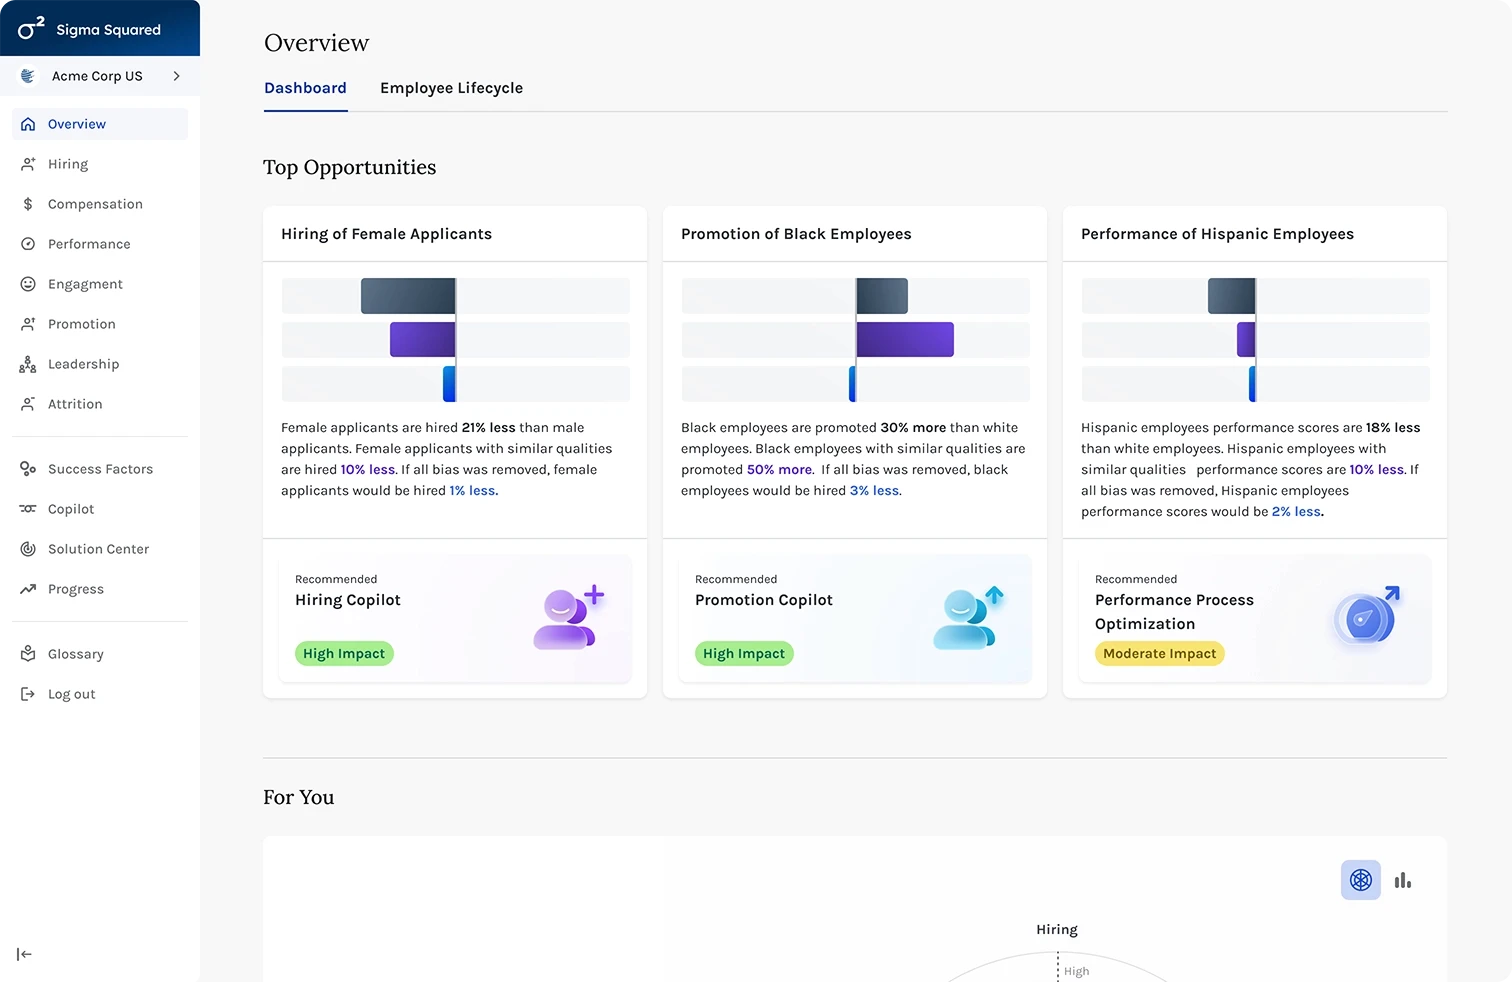
Task: Open the Promotion Copilot recommendation
Action: coord(855,618)
